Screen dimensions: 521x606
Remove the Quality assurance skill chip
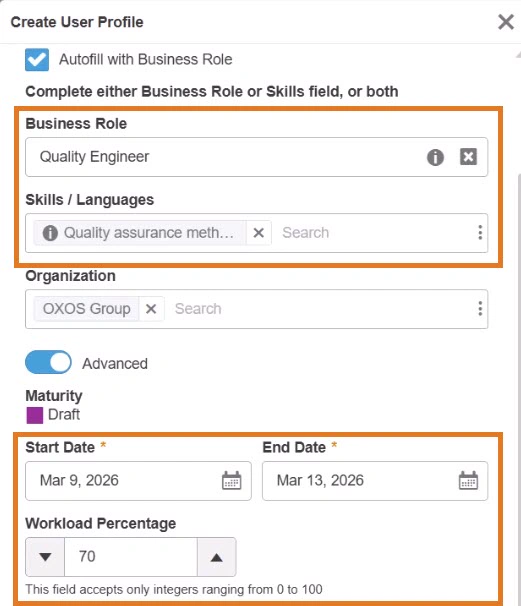259,233
